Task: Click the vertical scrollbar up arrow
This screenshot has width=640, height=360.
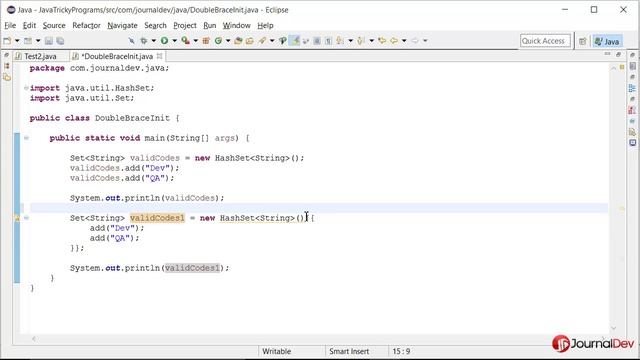Action: pos(613,68)
